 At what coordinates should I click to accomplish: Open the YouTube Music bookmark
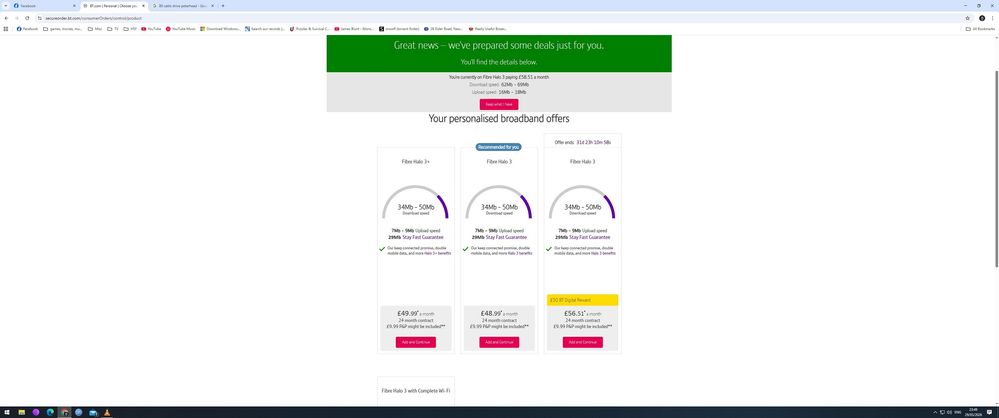click(x=181, y=29)
